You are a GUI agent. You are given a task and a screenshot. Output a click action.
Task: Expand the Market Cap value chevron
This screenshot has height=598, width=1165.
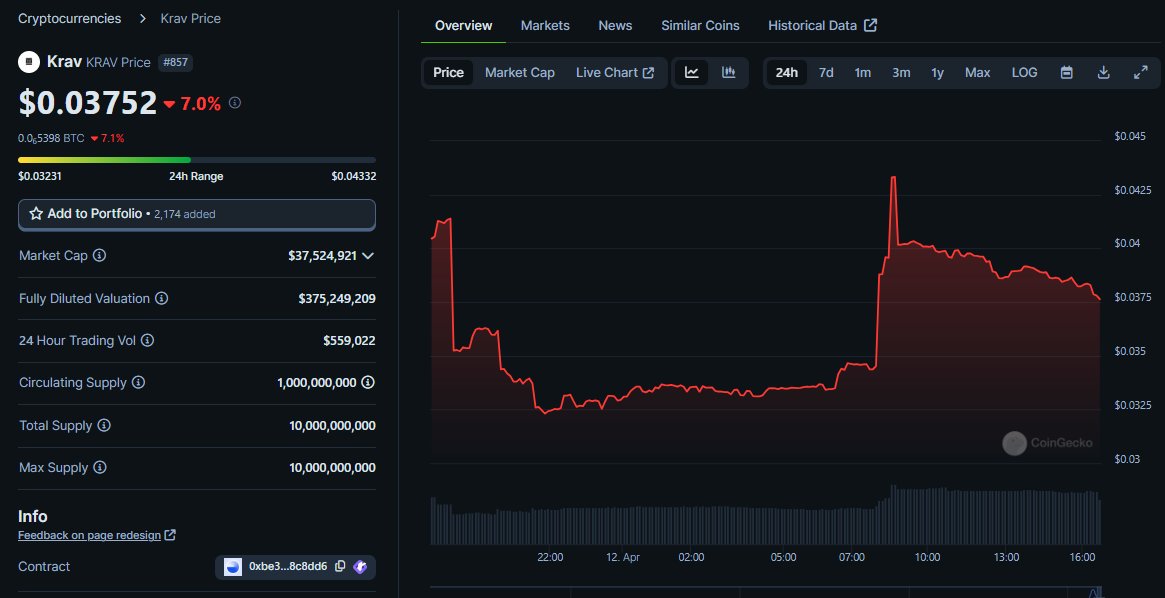[x=367, y=256]
